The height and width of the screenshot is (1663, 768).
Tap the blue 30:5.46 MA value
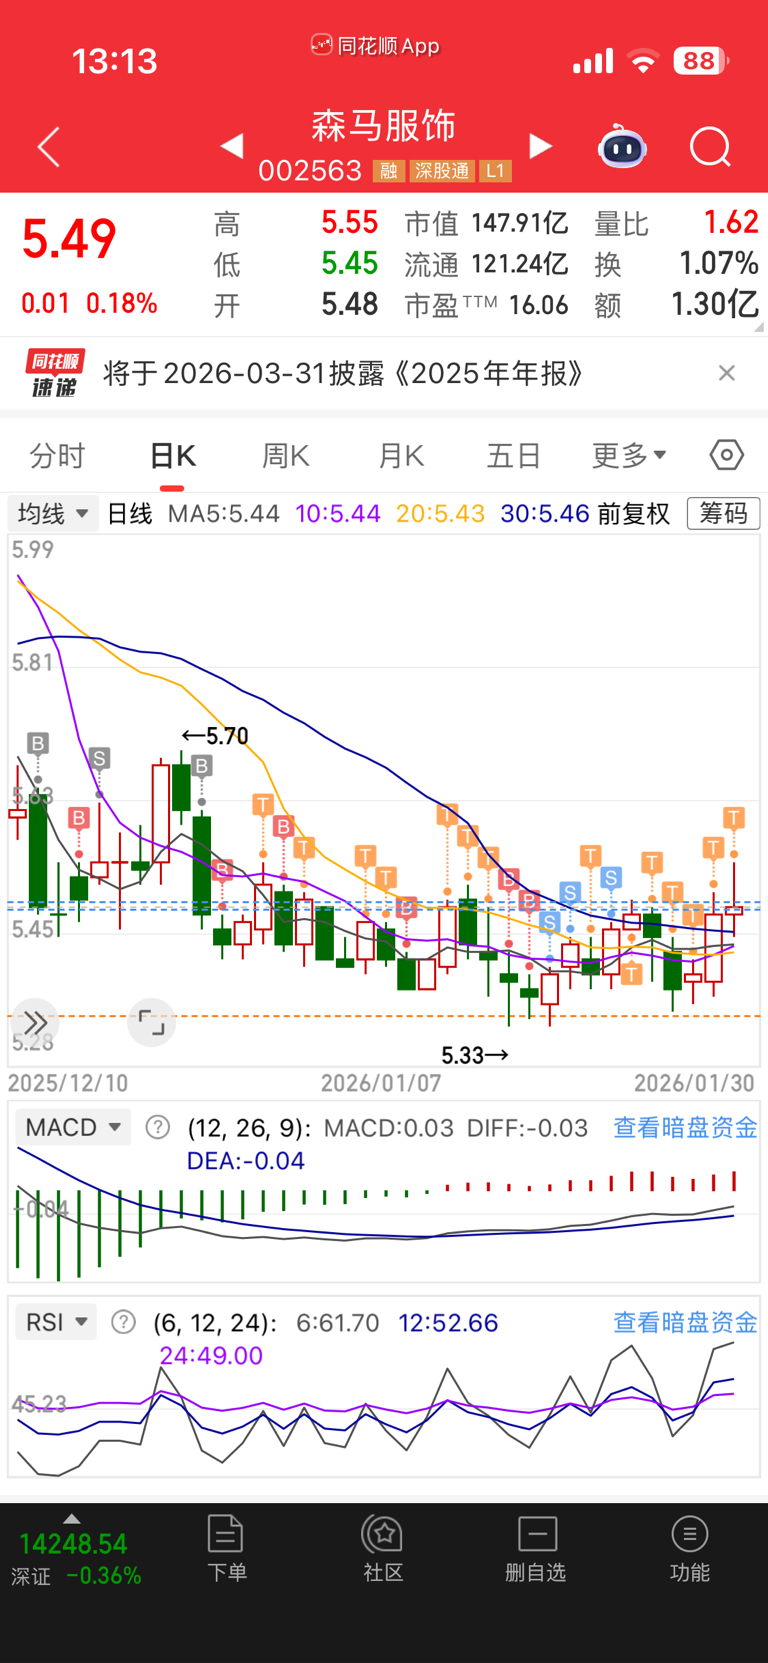point(545,514)
